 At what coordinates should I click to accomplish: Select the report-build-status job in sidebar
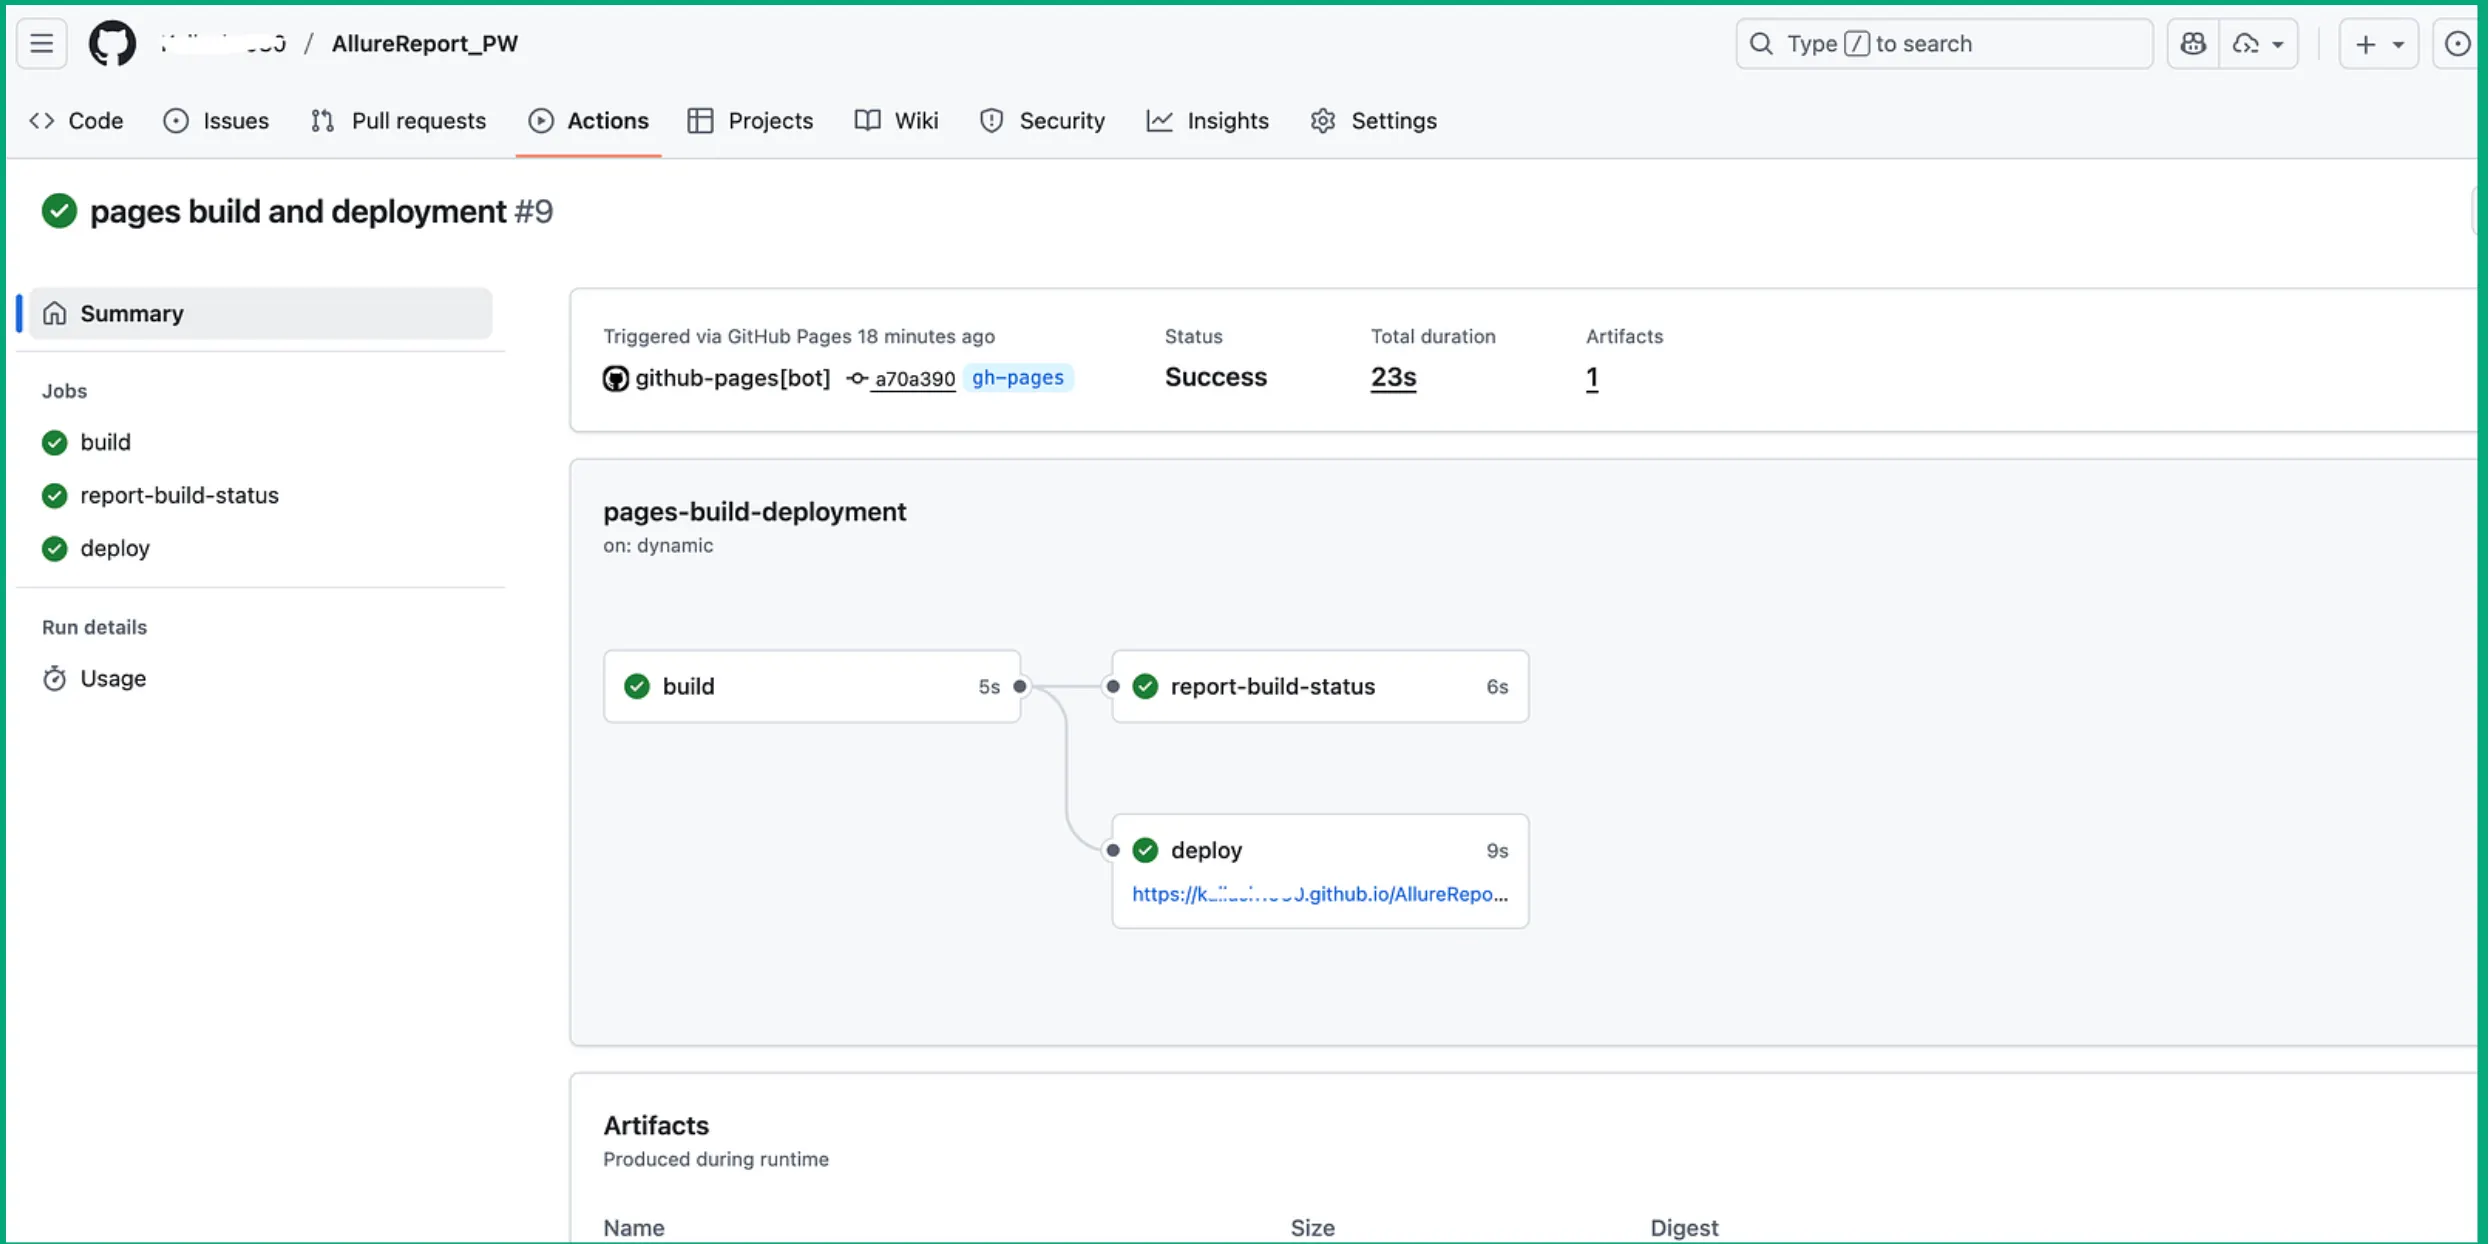[179, 495]
